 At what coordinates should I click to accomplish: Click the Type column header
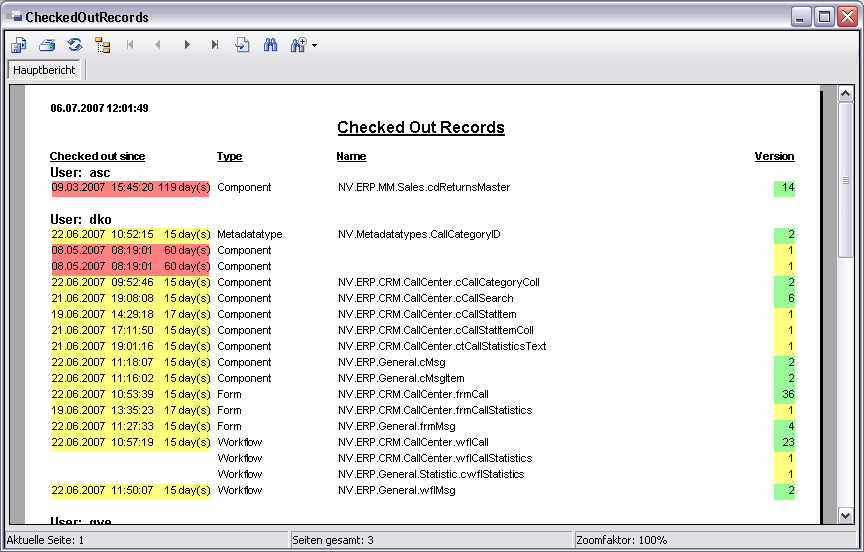(229, 156)
